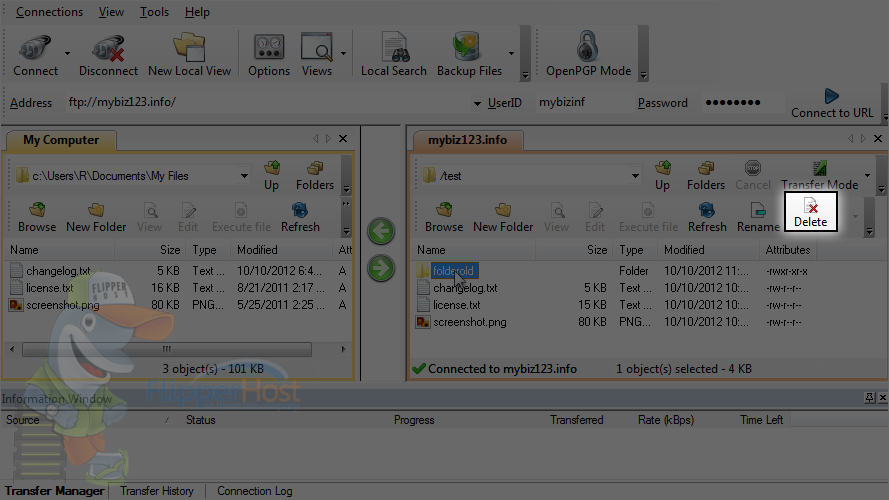Click the Disconnect toolbar icon
Image resolution: width=889 pixels, height=500 pixels.
click(108, 55)
